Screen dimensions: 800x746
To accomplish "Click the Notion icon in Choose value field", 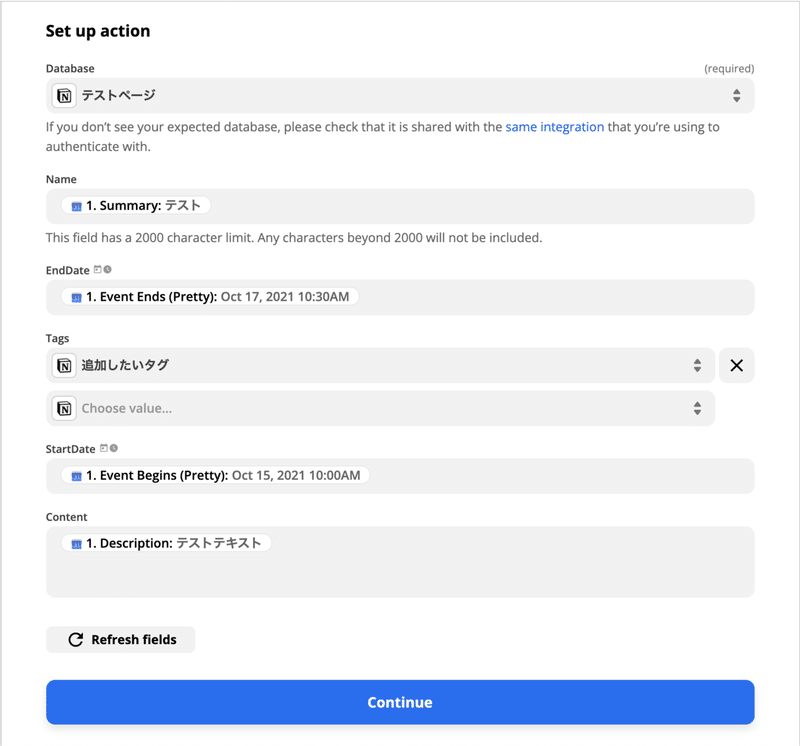I will pyautogui.click(x=65, y=408).
